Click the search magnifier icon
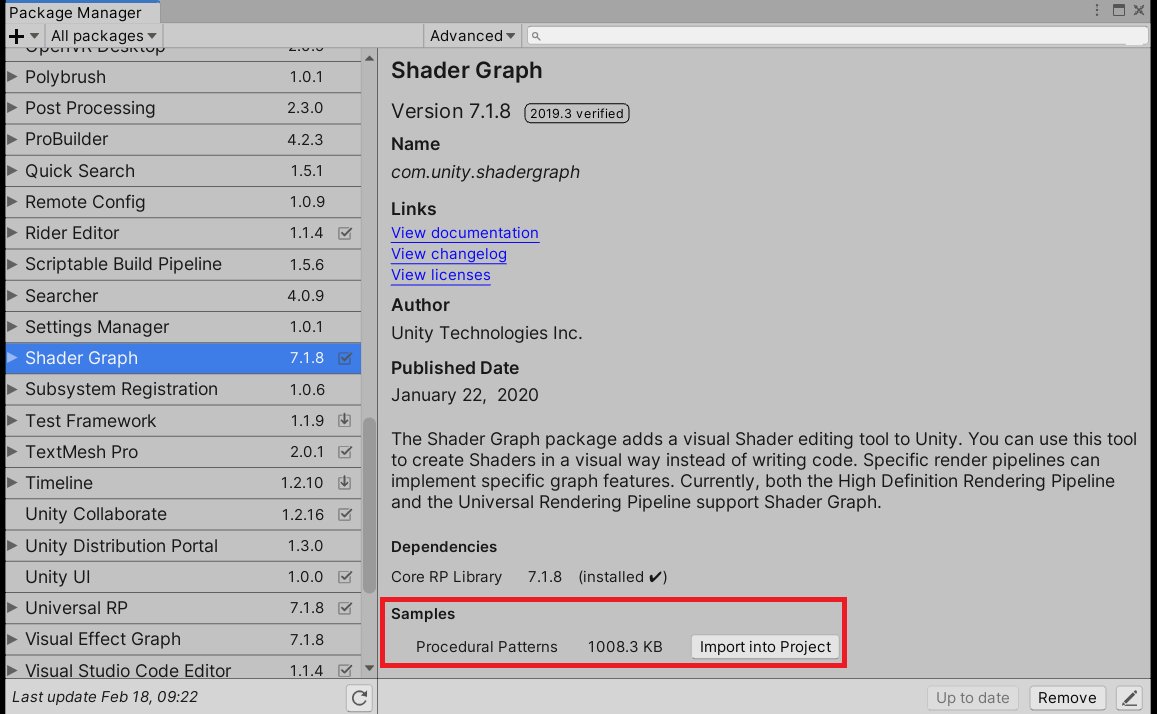Image resolution: width=1157 pixels, height=714 pixels. pos(536,36)
